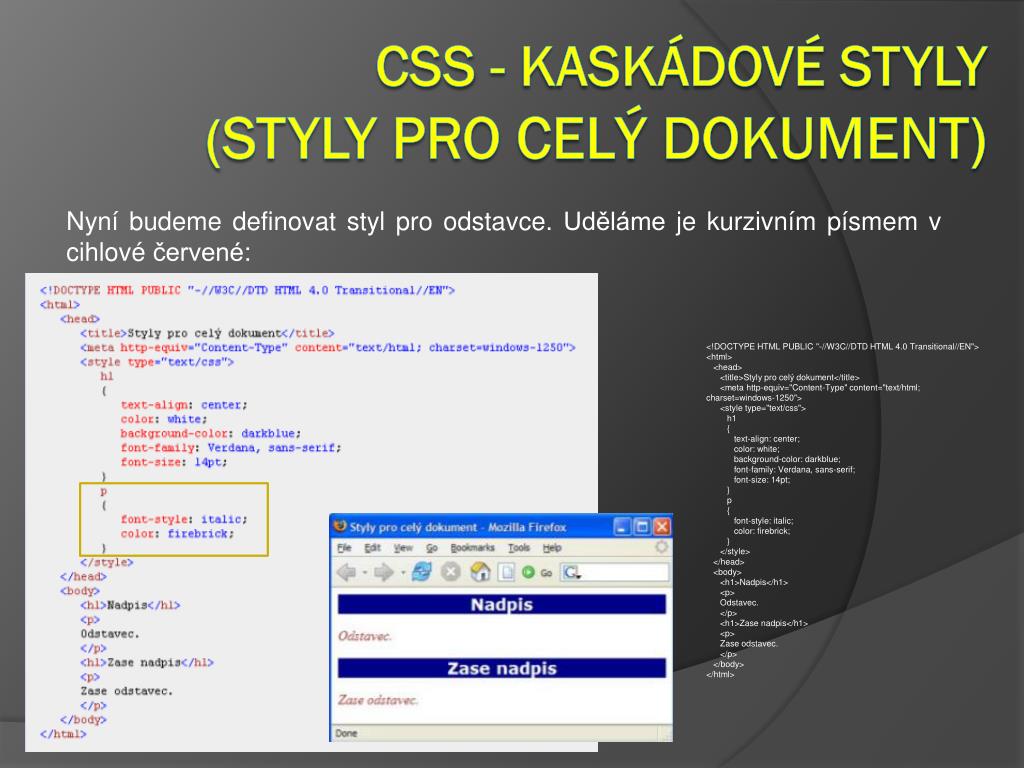
Task: Minimize the Firefox window
Action: point(622,526)
